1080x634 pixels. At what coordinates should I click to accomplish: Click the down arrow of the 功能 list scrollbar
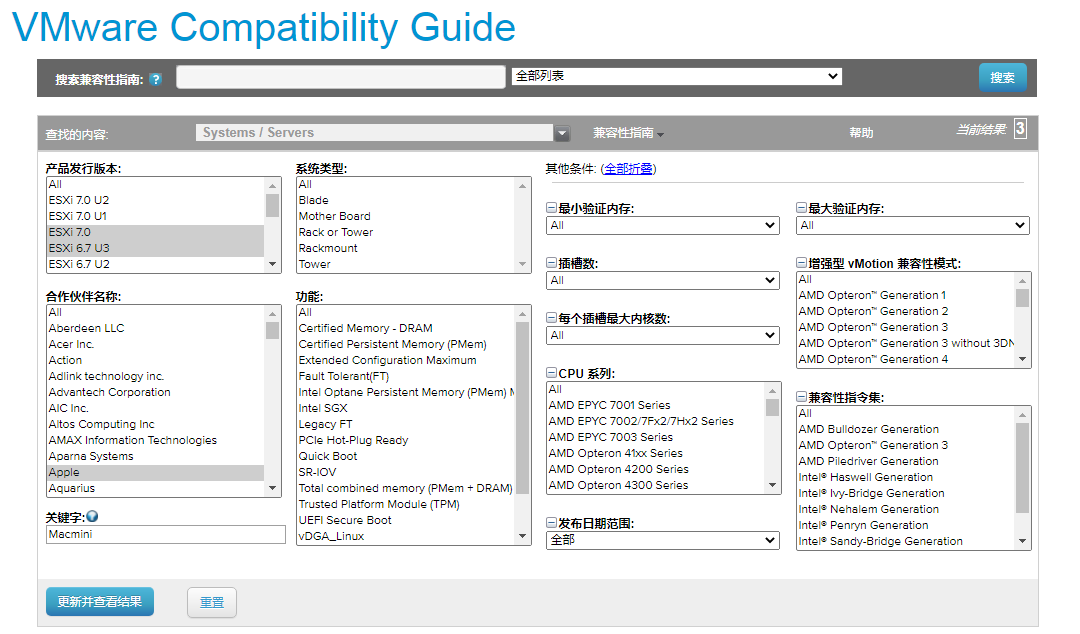523,536
